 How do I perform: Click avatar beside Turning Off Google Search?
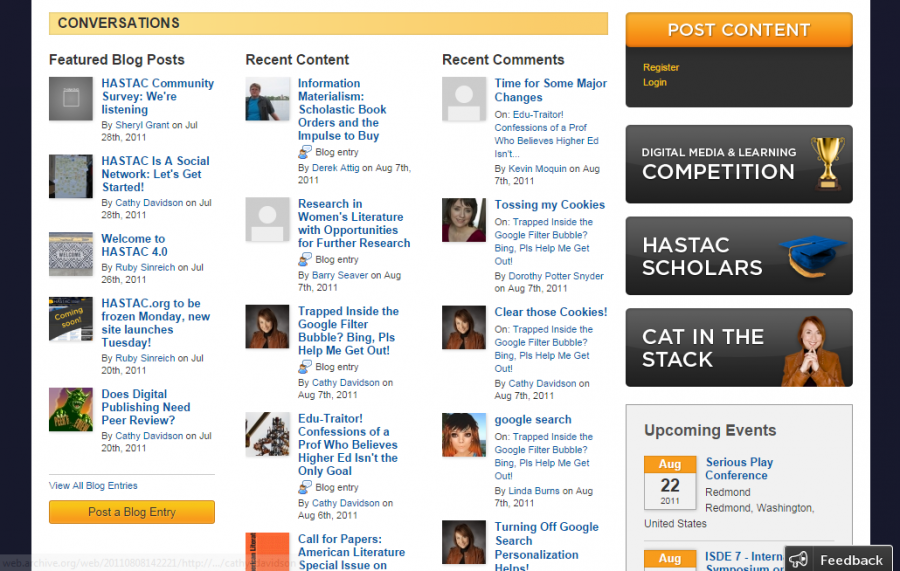tap(464, 542)
